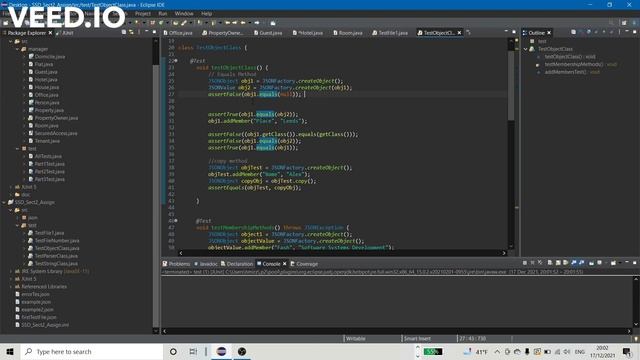The height and width of the screenshot is (360, 640).
Task: Show the hidden editor tabs list
Action: [x=469, y=33]
